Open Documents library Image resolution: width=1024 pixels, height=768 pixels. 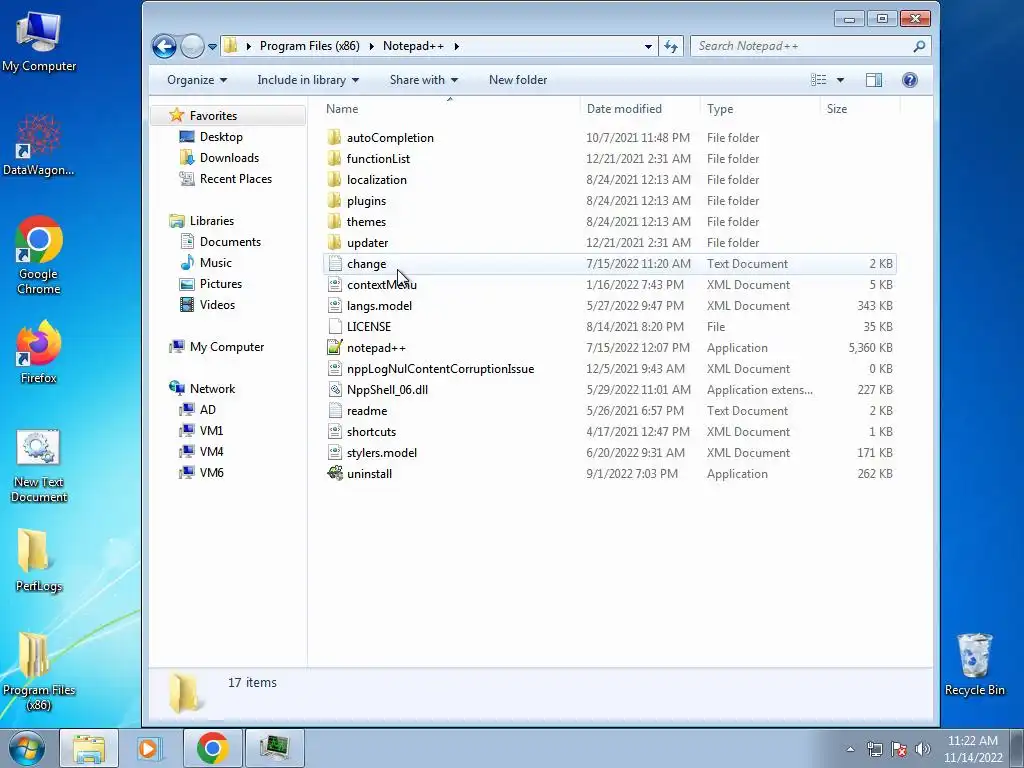click(230, 242)
